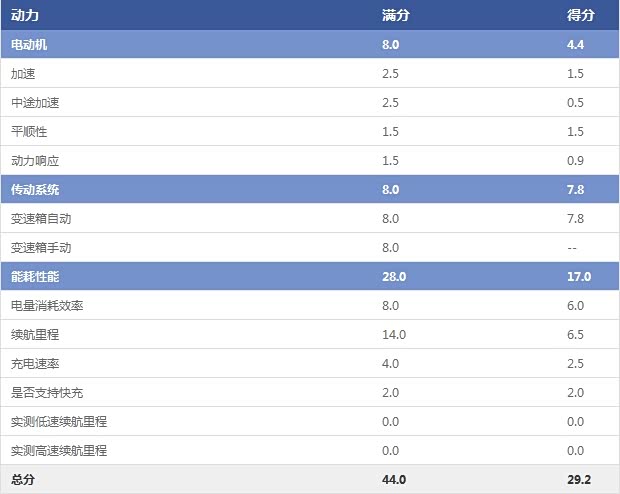Screen dimensions: 620x494
Task: Click the 动力 column header
Action: click(24, 16)
